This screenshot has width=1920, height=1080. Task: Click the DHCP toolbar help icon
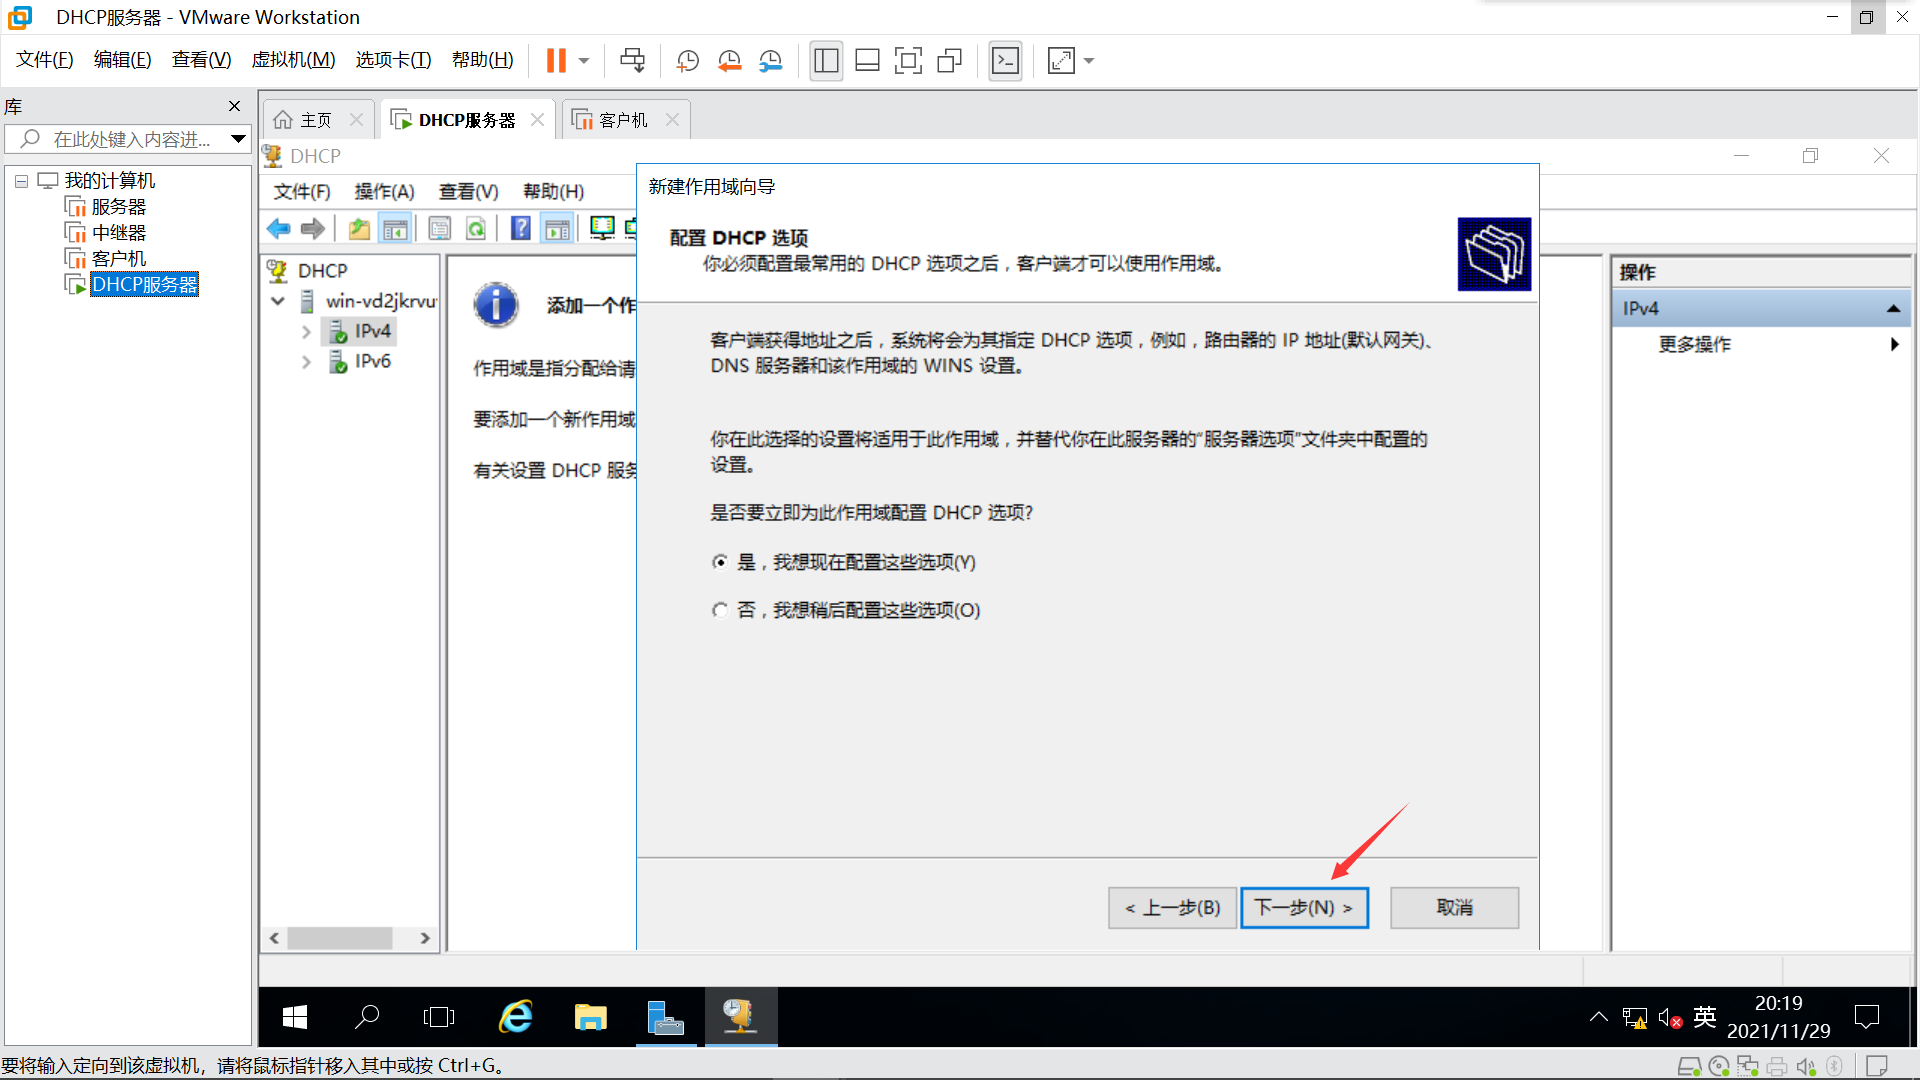[x=520, y=229]
